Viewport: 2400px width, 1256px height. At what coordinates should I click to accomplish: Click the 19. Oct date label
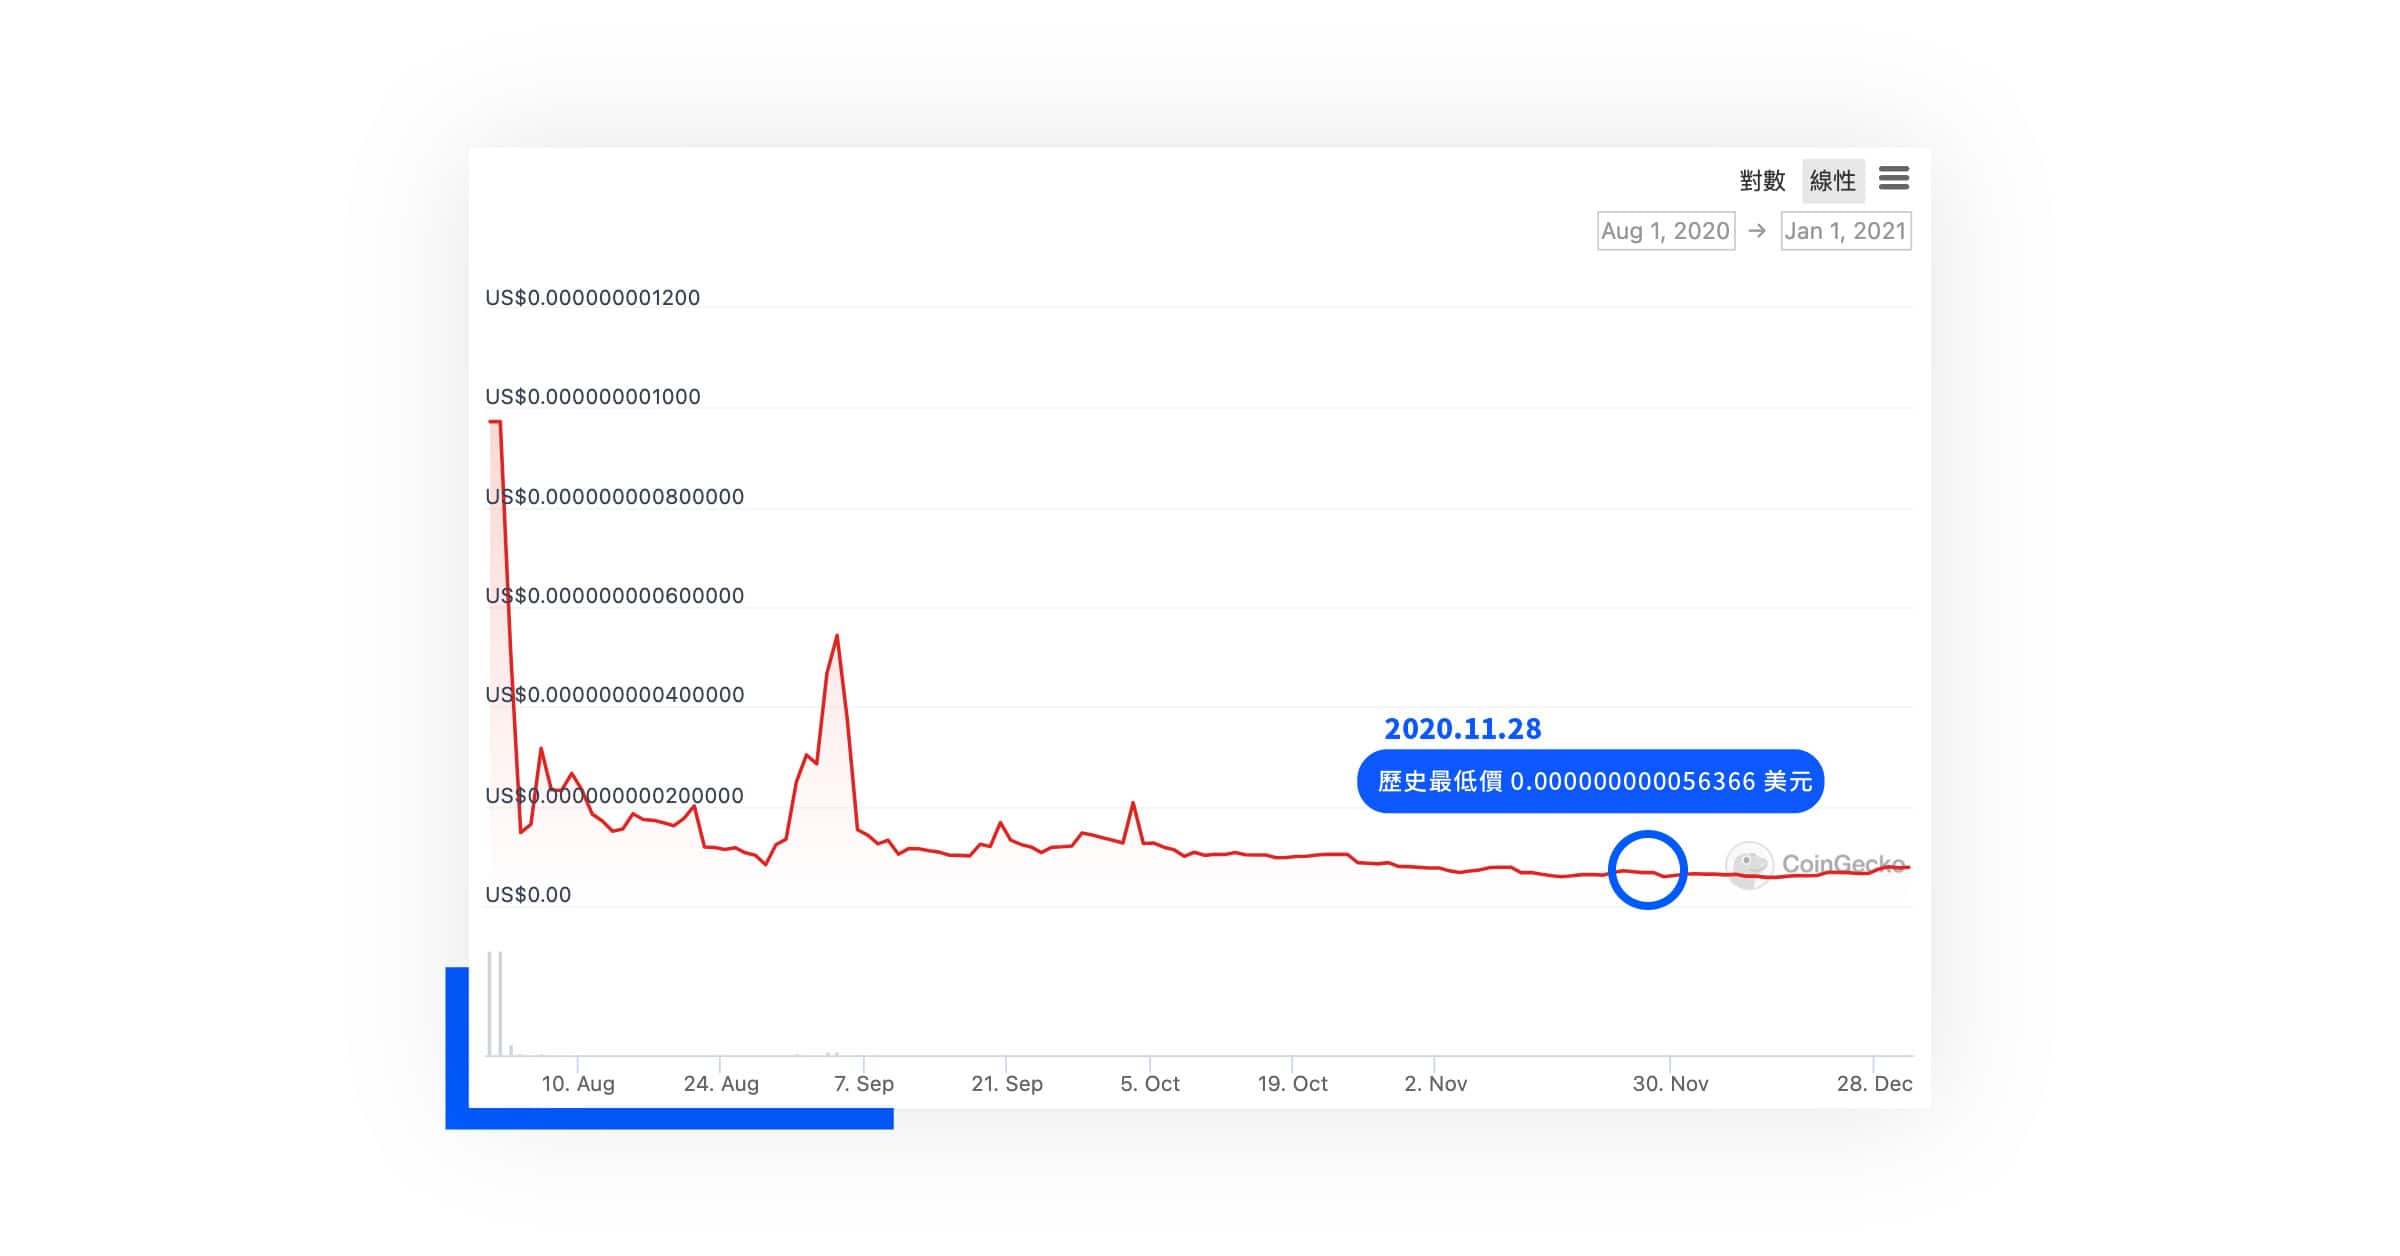coord(1292,1084)
